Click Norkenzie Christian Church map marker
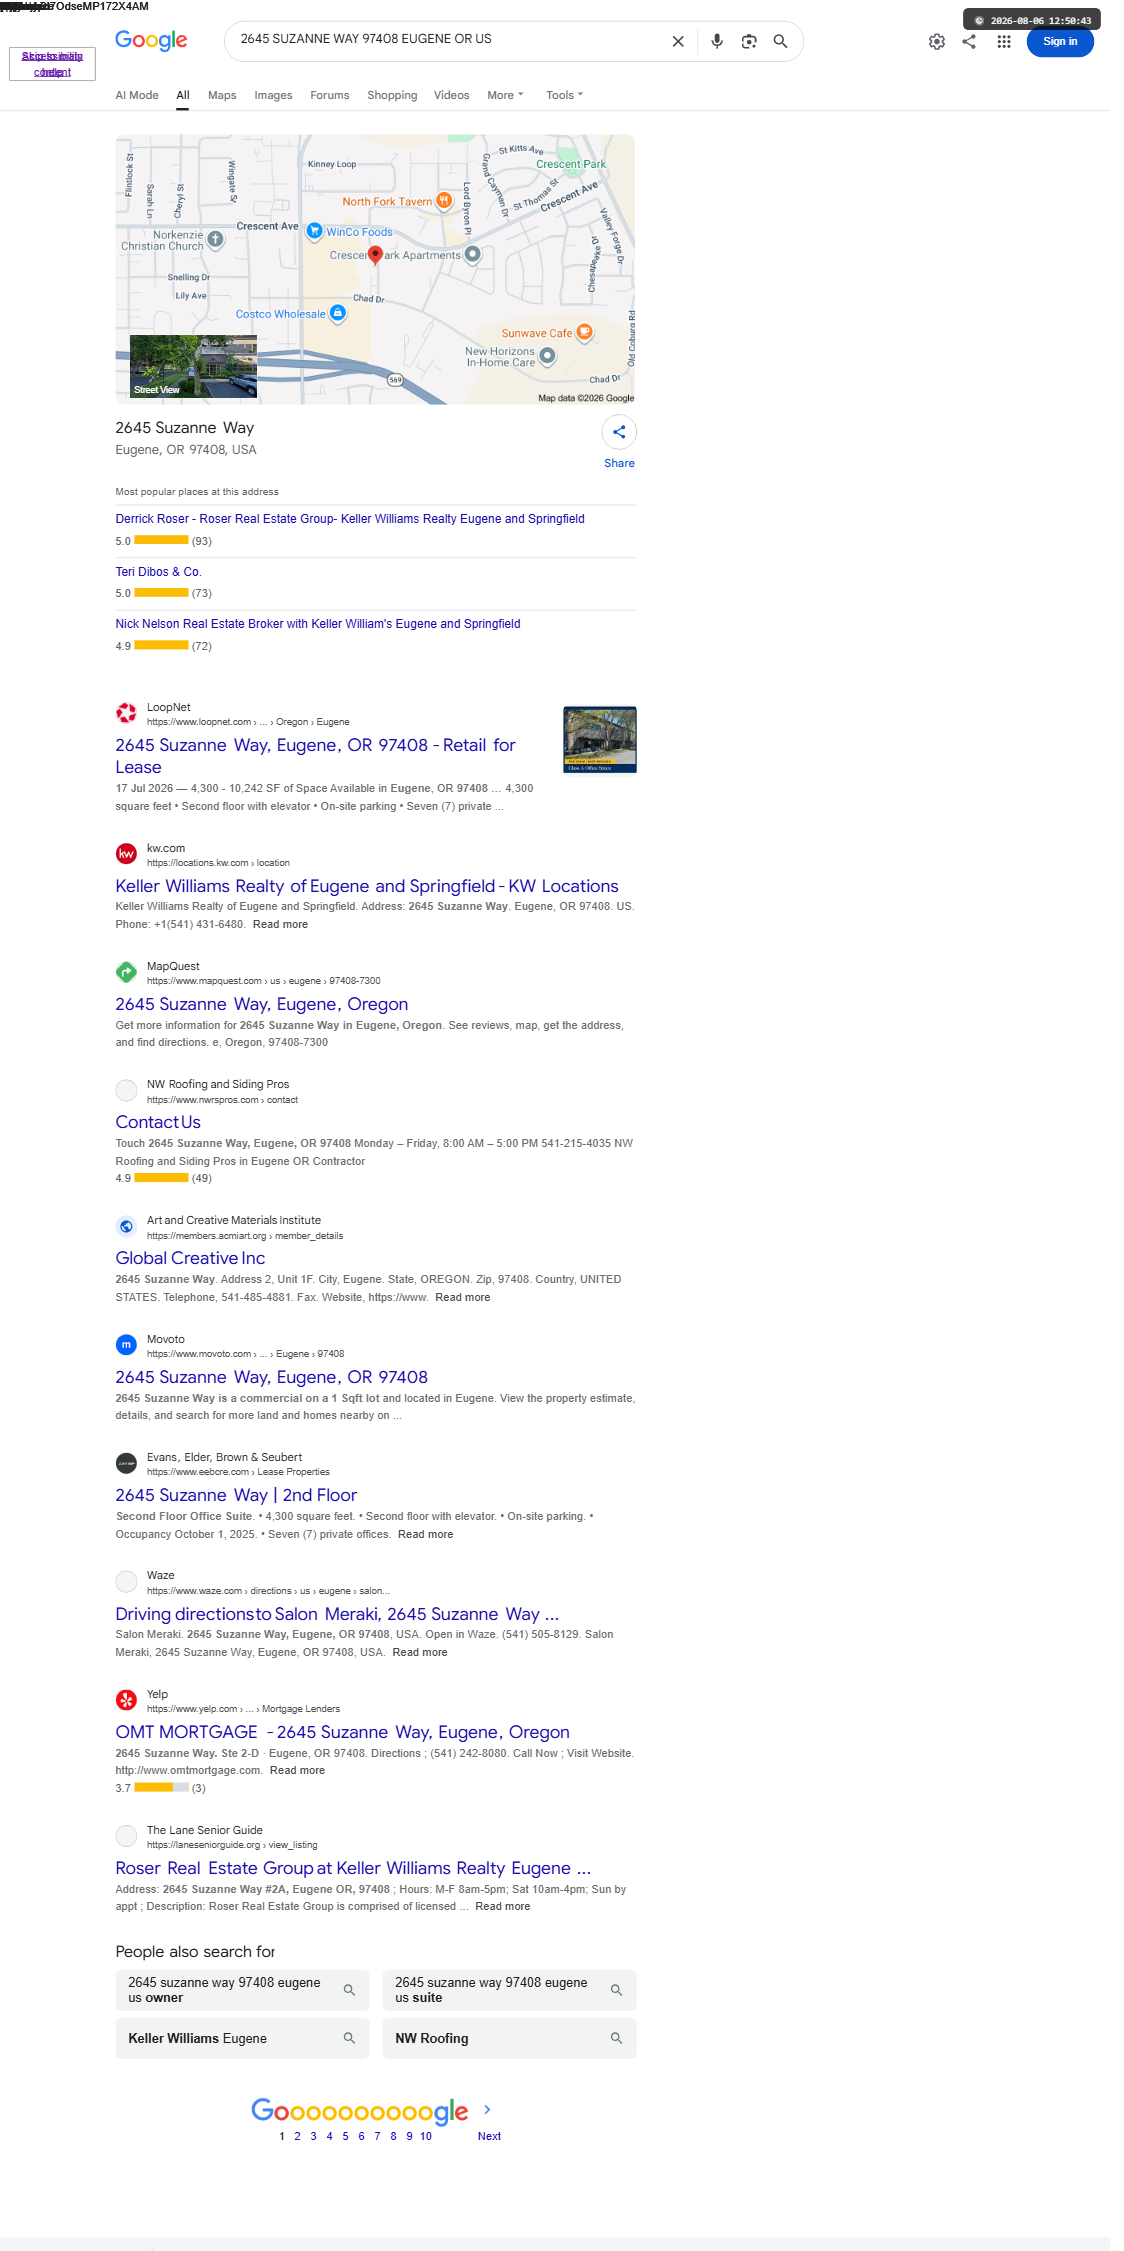The height and width of the screenshot is (2251, 1124). pos(215,240)
